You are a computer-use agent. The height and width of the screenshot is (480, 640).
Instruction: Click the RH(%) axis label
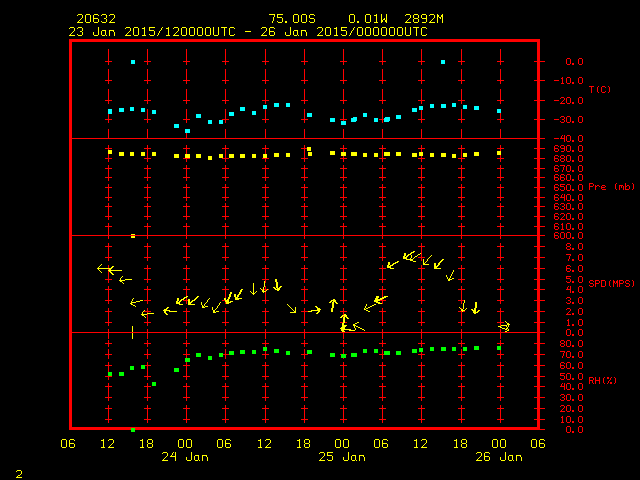[x=602, y=380]
